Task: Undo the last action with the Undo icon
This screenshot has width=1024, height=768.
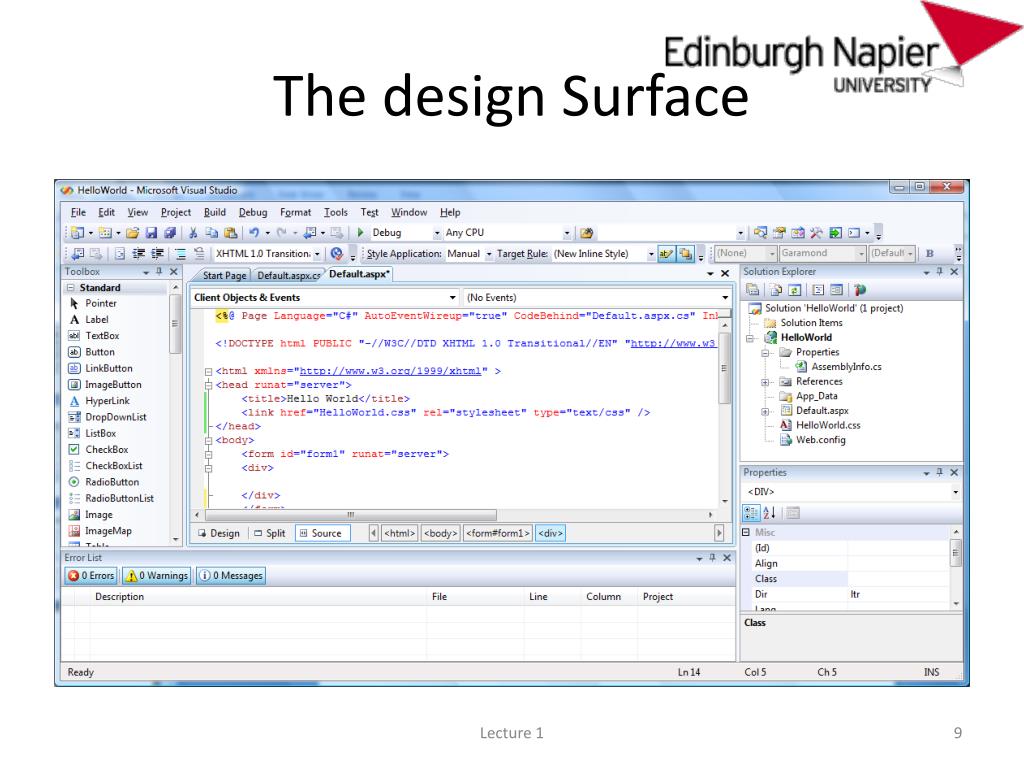Action: [254, 232]
